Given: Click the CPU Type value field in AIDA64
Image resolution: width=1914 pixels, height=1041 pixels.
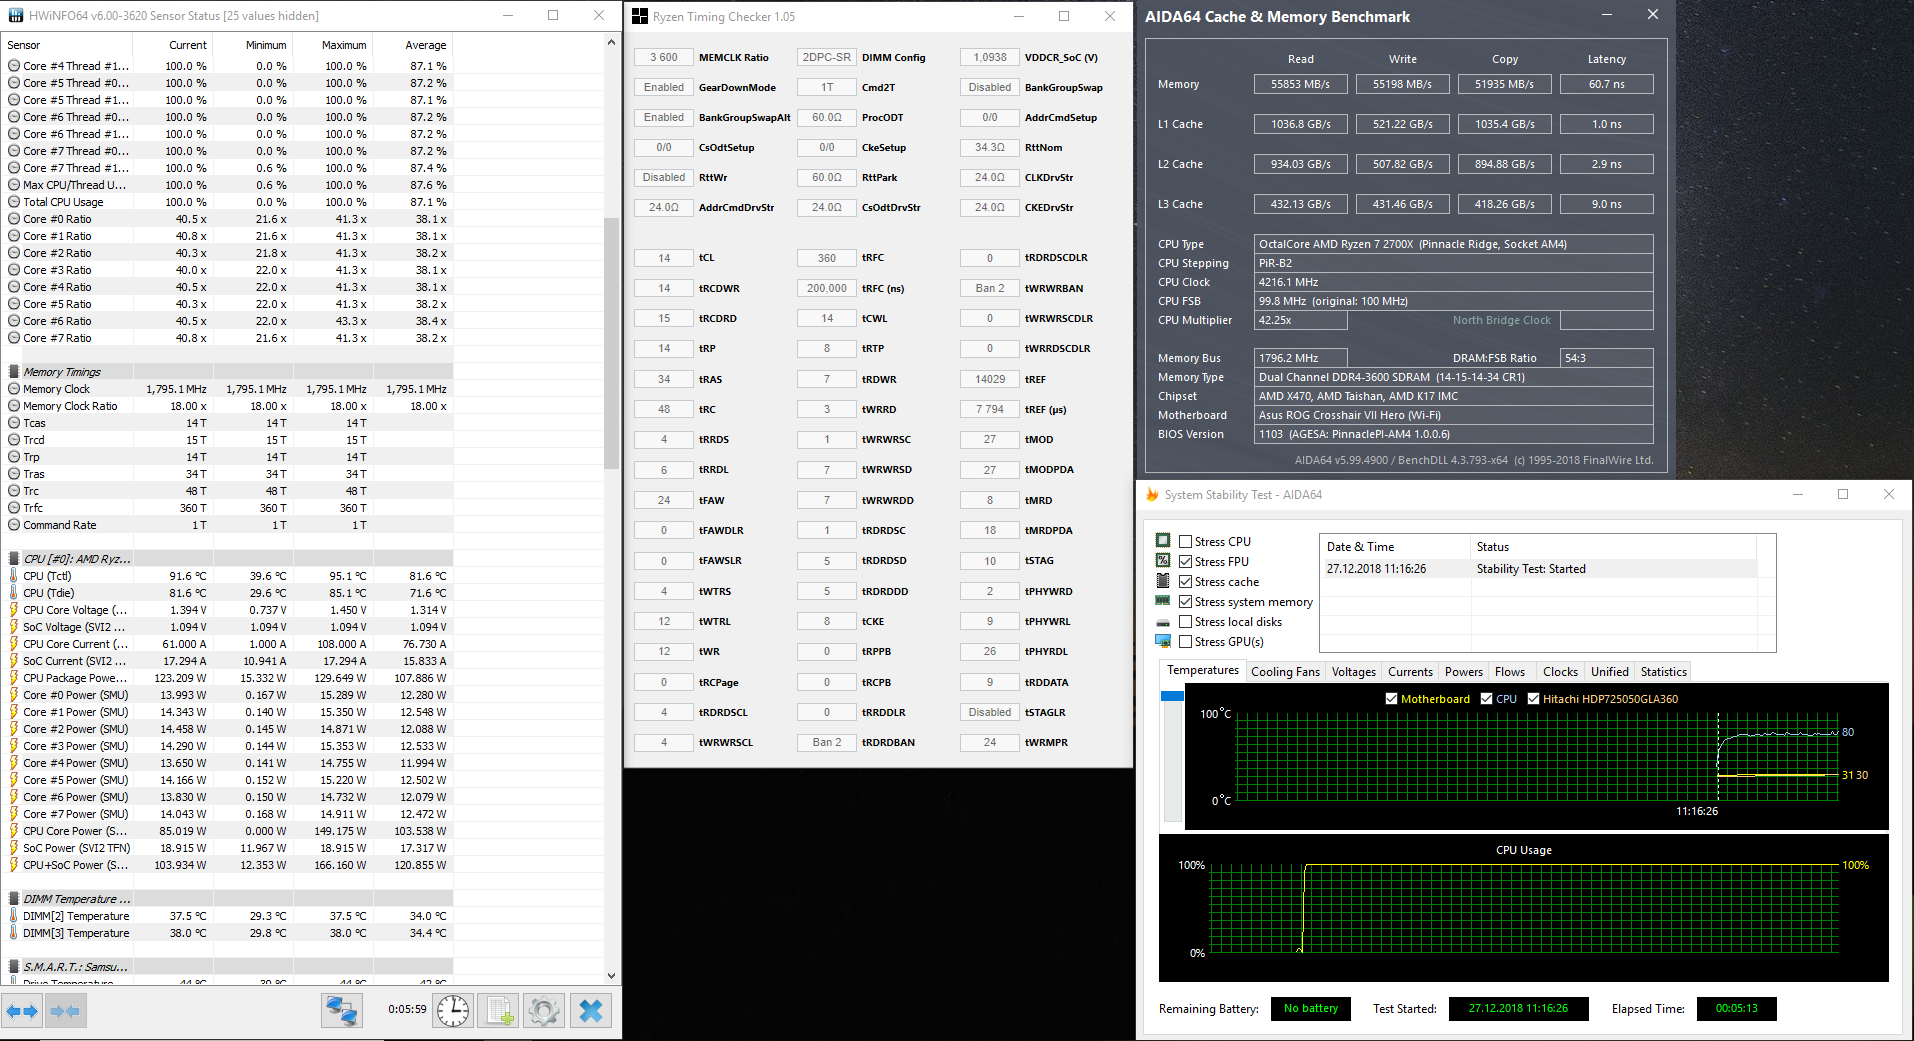Looking at the screenshot, I should (x=1454, y=244).
